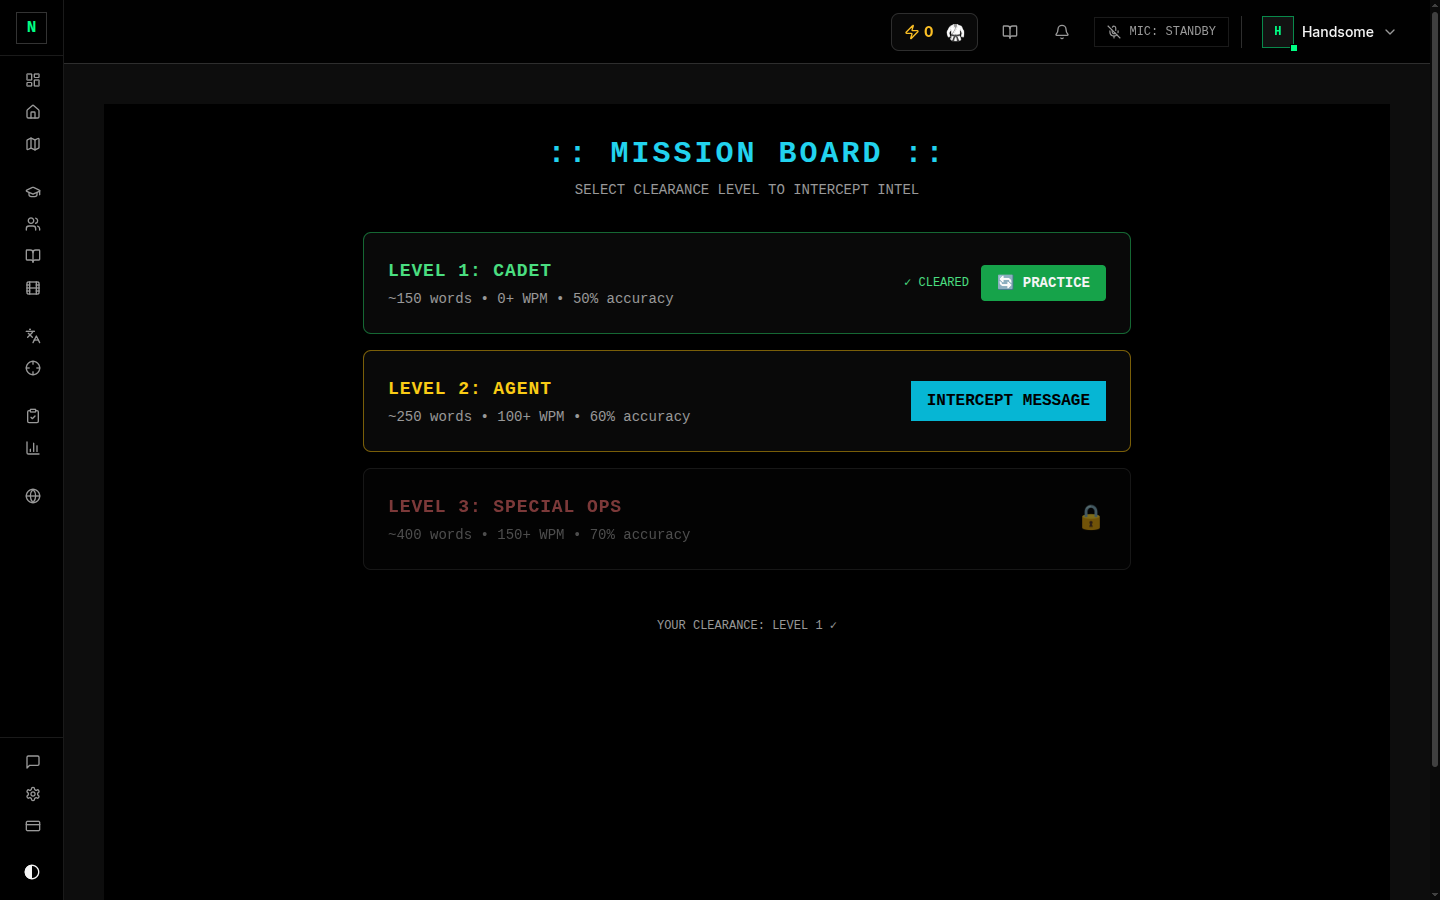The height and width of the screenshot is (900, 1440).
Task: Click the ~400 words Level 3 requirements
Action: pos(539,535)
